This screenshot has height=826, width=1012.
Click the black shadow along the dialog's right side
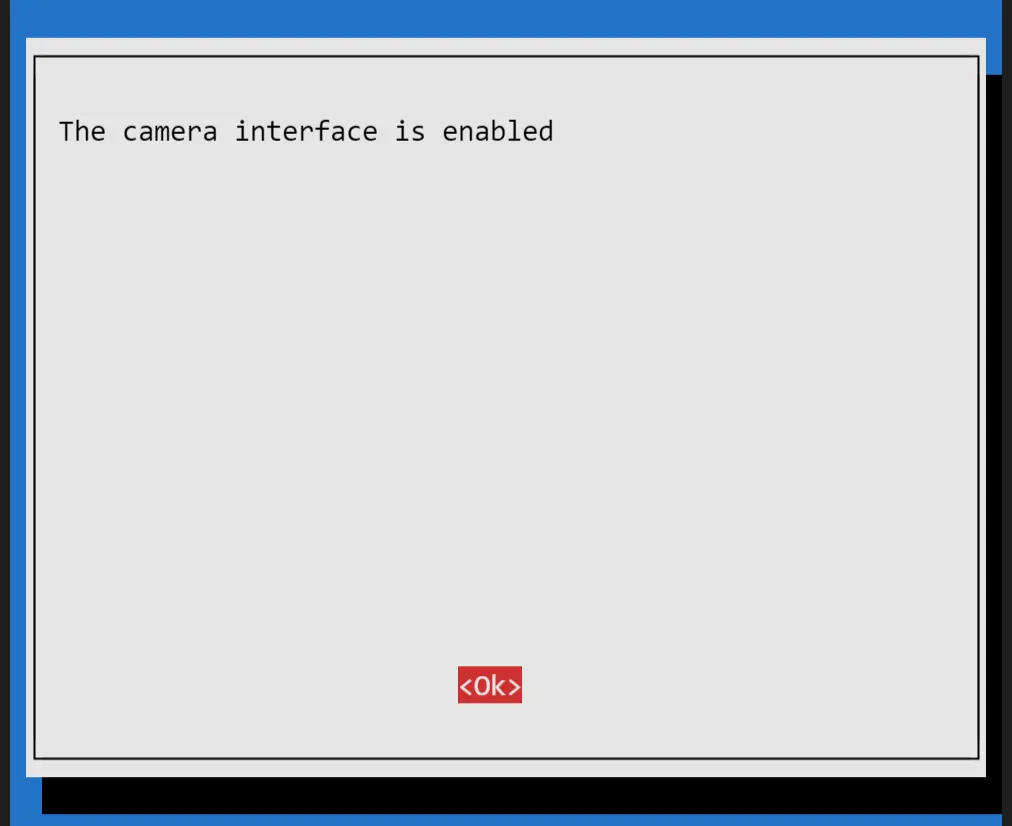pyautogui.click(x=994, y=426)
